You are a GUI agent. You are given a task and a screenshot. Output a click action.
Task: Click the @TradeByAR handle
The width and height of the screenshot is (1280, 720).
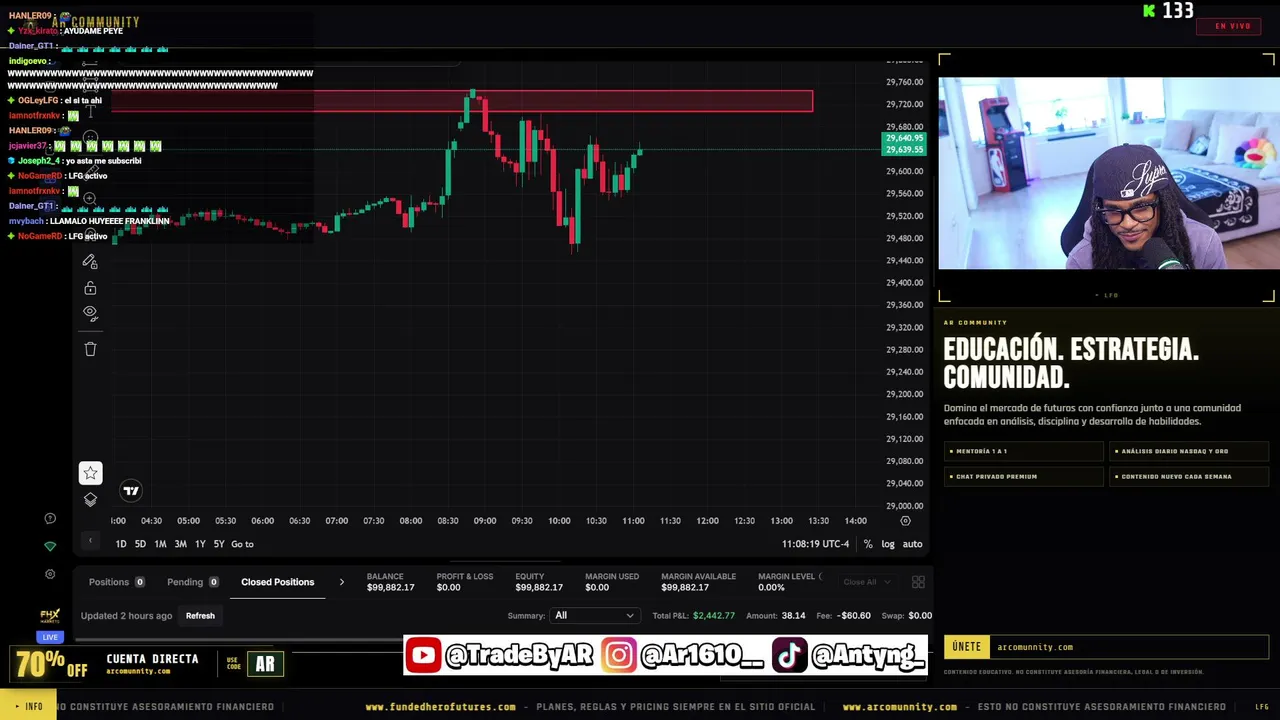pos(519,656)
